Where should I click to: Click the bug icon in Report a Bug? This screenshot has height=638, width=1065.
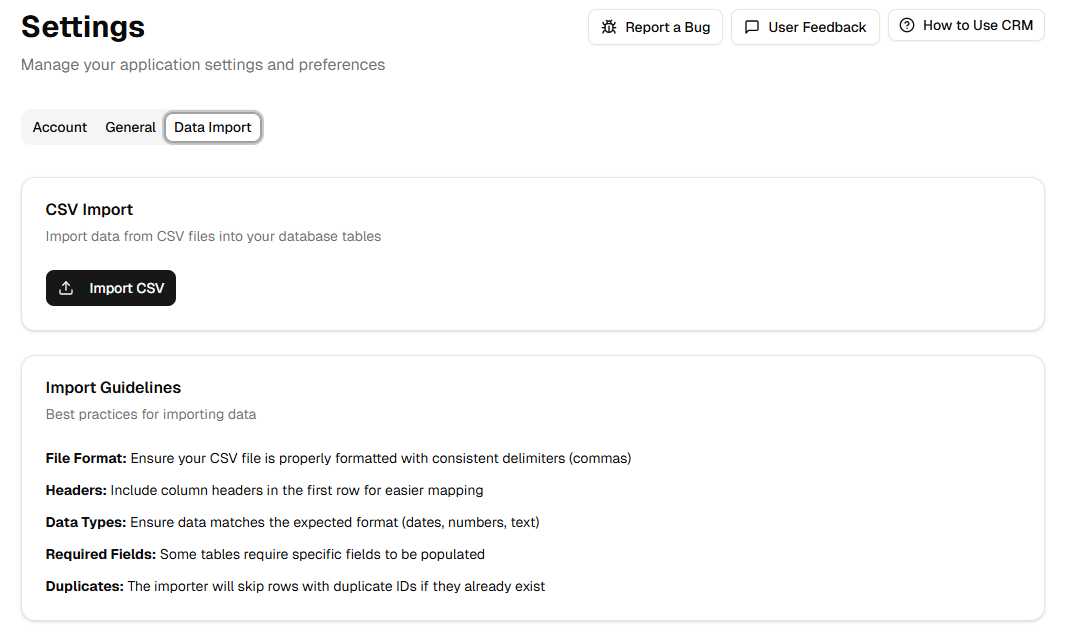pos(609,28)
